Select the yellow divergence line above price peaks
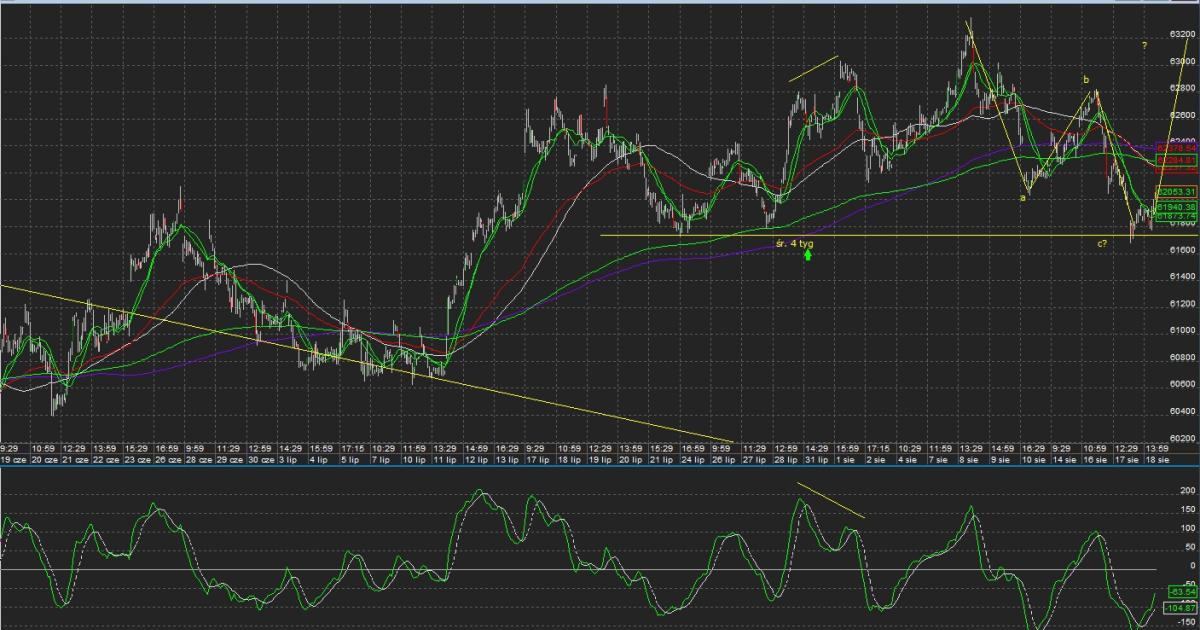 tap(813, 68)
